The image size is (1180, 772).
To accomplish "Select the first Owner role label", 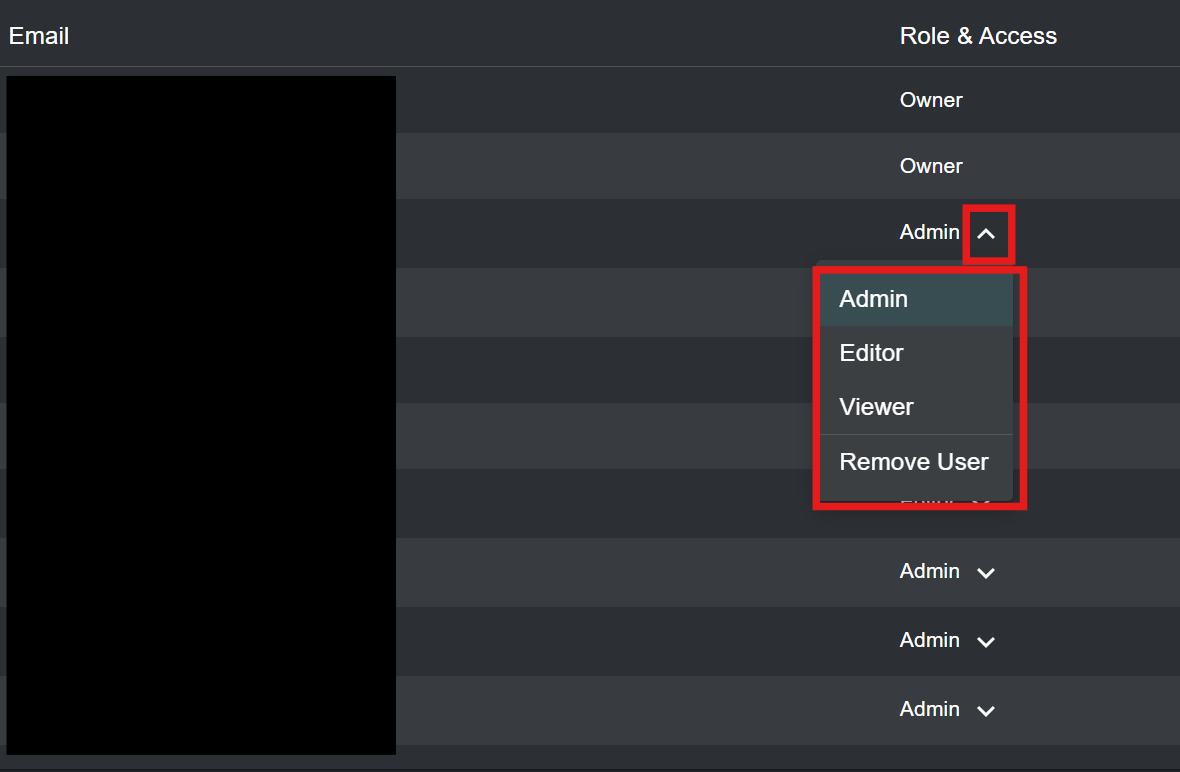I will pos(931,100).
